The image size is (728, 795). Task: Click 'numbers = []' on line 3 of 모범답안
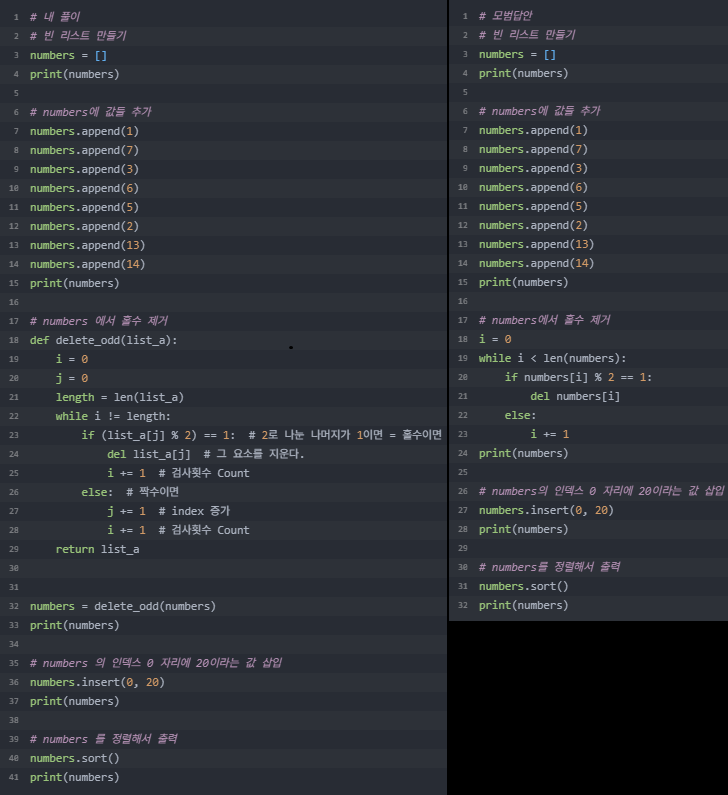(517, 54)
